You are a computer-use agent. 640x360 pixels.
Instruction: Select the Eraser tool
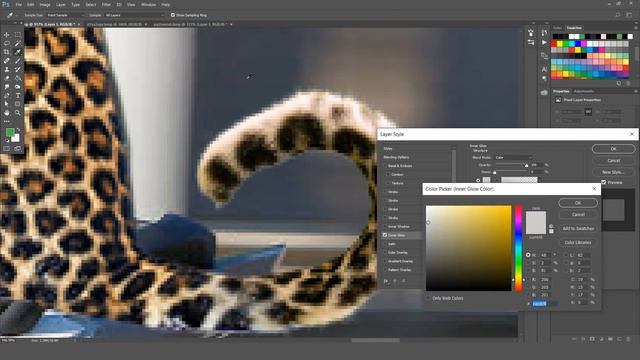pyautogui.click(x=7, y=78)
